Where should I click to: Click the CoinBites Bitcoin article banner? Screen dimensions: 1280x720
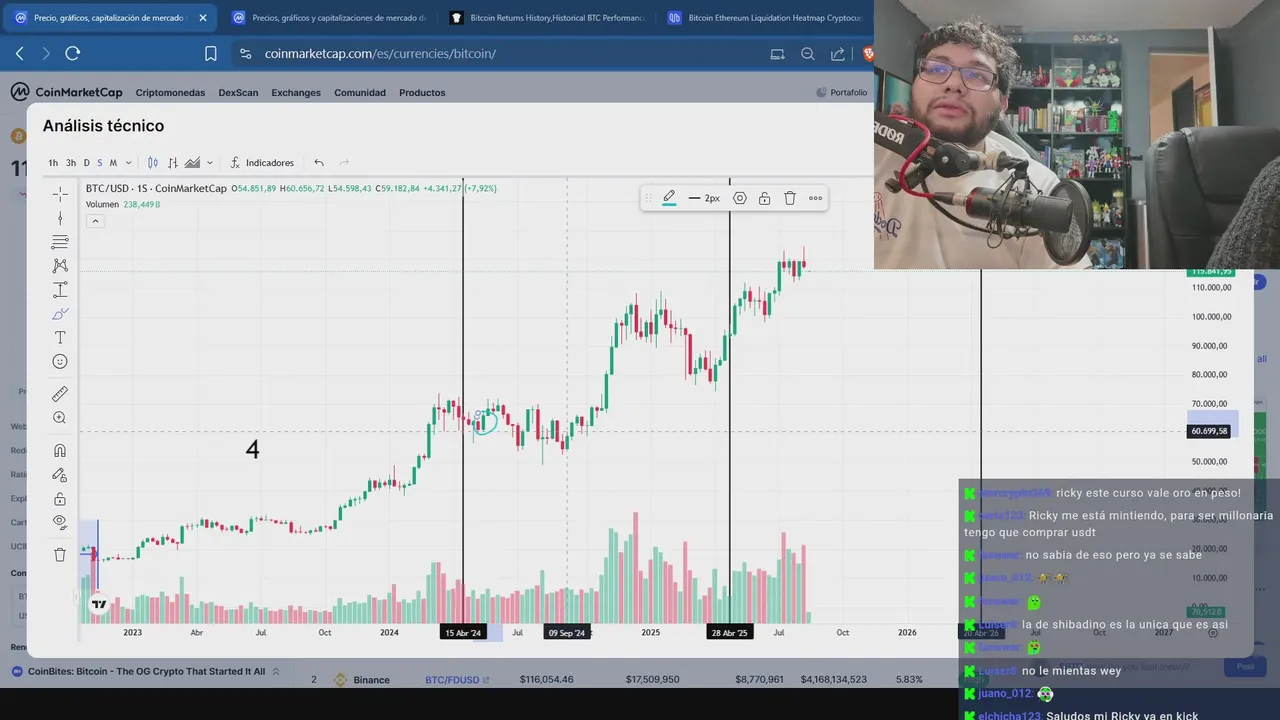pyautogui.click(x=147, y=672)
